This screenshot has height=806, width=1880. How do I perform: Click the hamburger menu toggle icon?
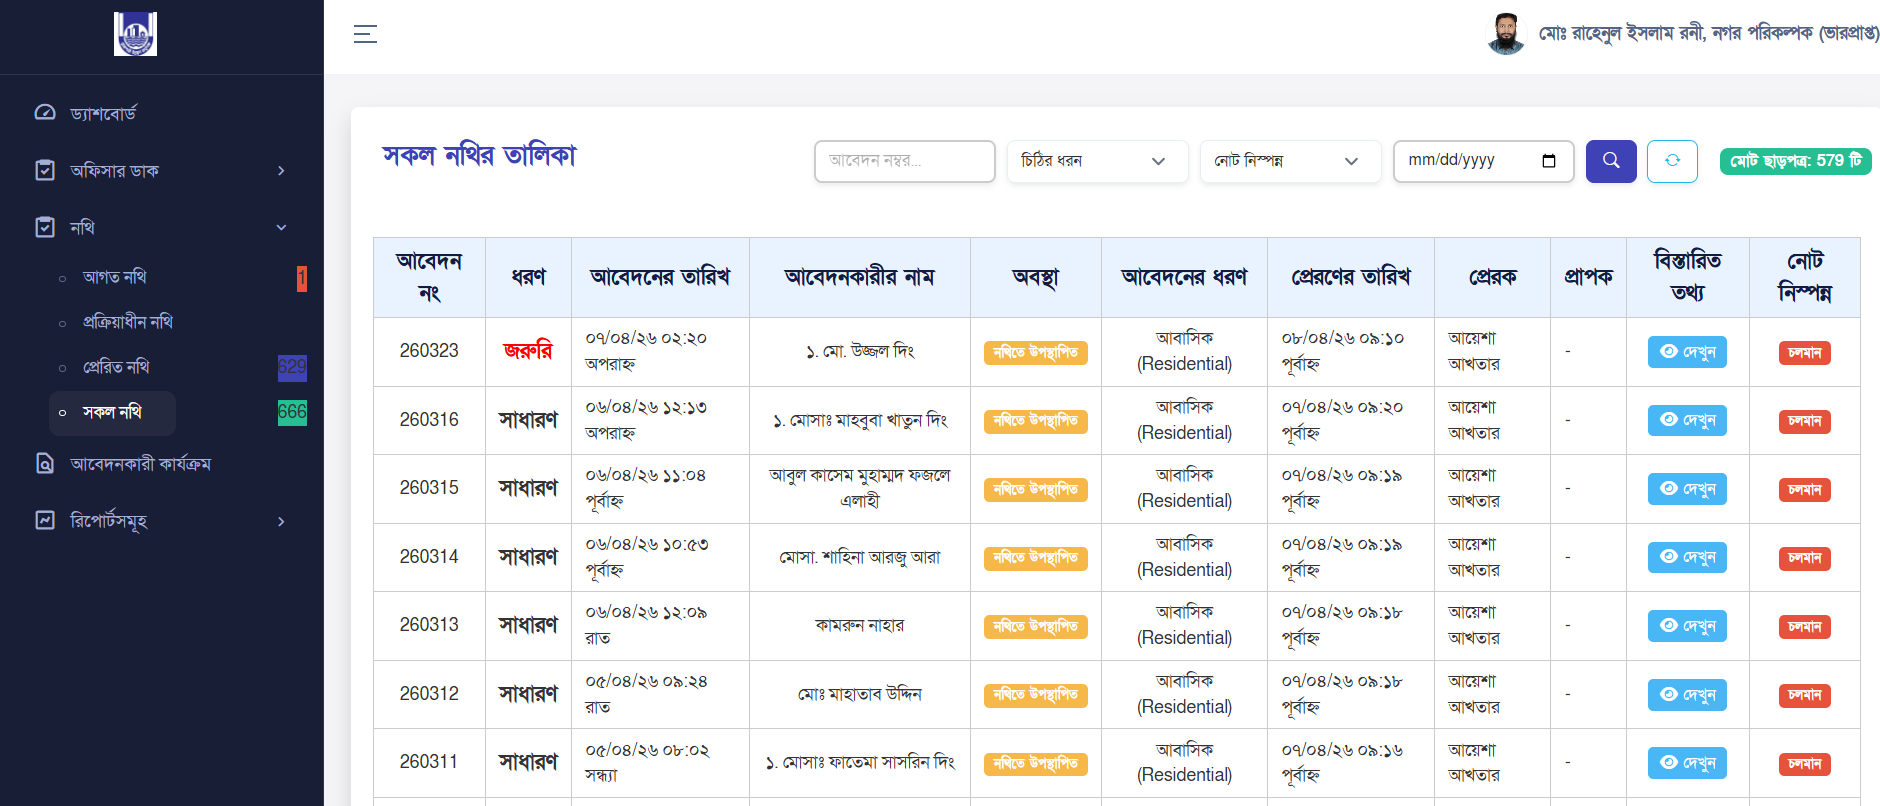pyautogui.click(x=365, y=34)
